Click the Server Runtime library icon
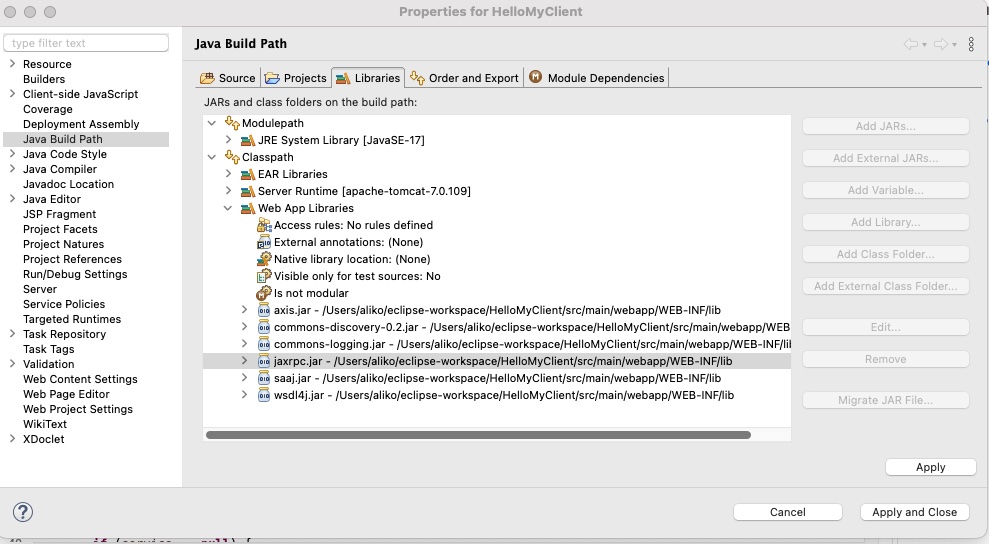Viewport: 989px width, 544px height. click(248, 191)
